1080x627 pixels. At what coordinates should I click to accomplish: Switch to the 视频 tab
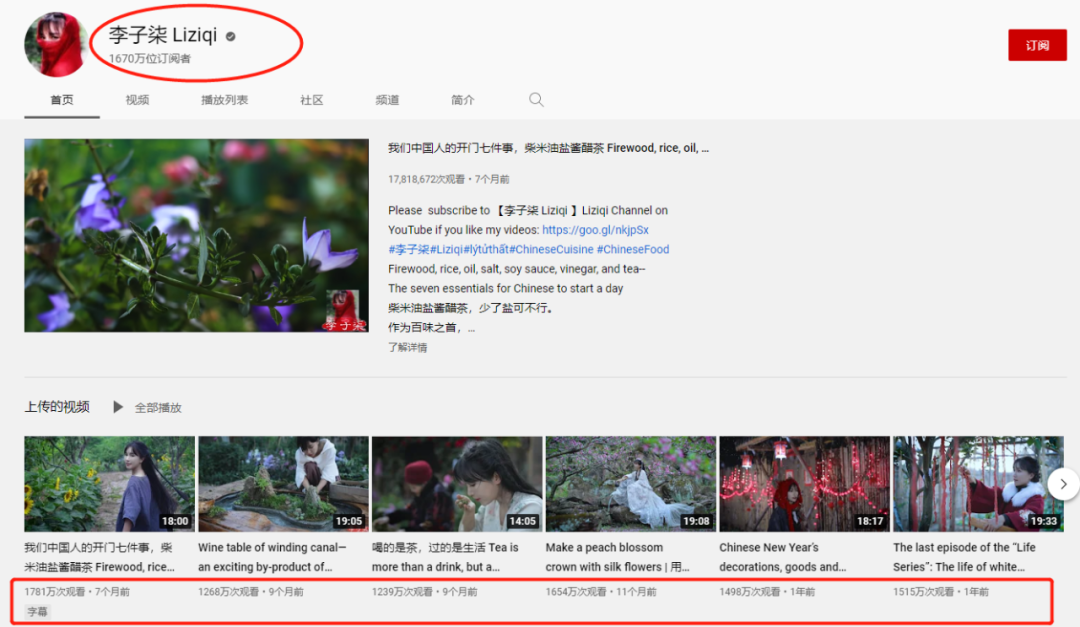pyautogui.click(x=137, y=100)
